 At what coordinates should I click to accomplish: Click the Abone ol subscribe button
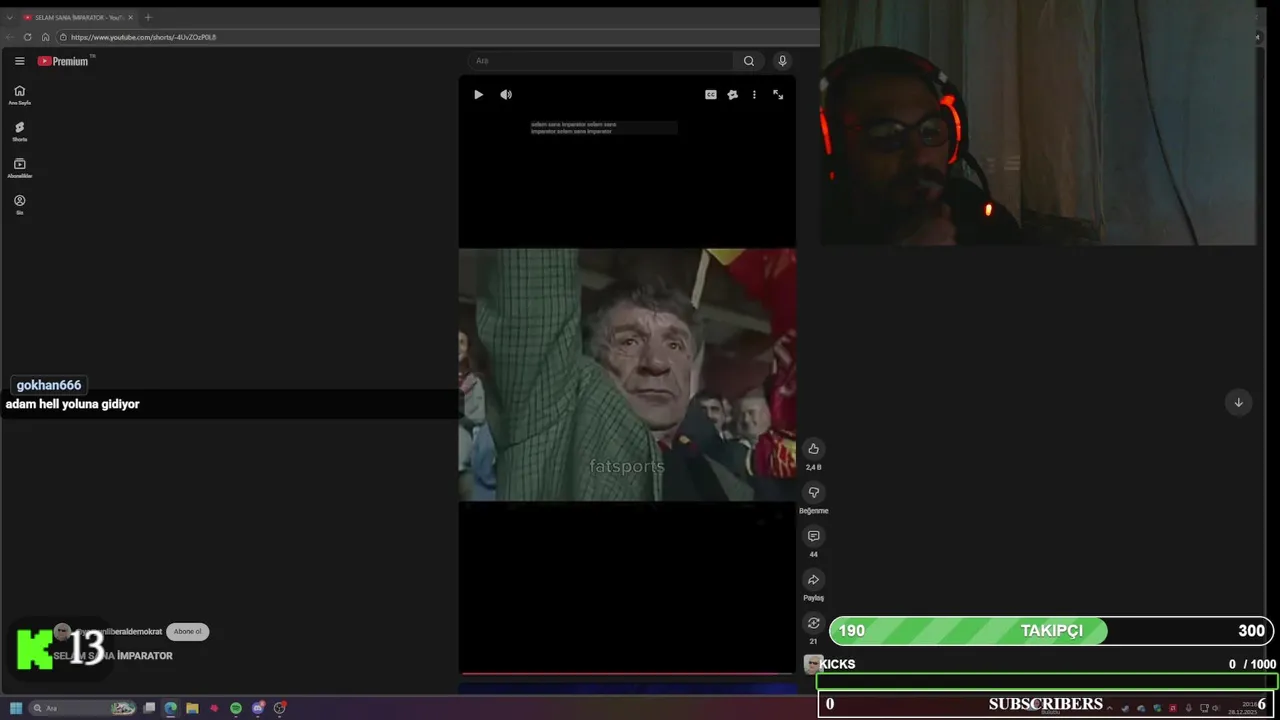[x=187, y=632]
